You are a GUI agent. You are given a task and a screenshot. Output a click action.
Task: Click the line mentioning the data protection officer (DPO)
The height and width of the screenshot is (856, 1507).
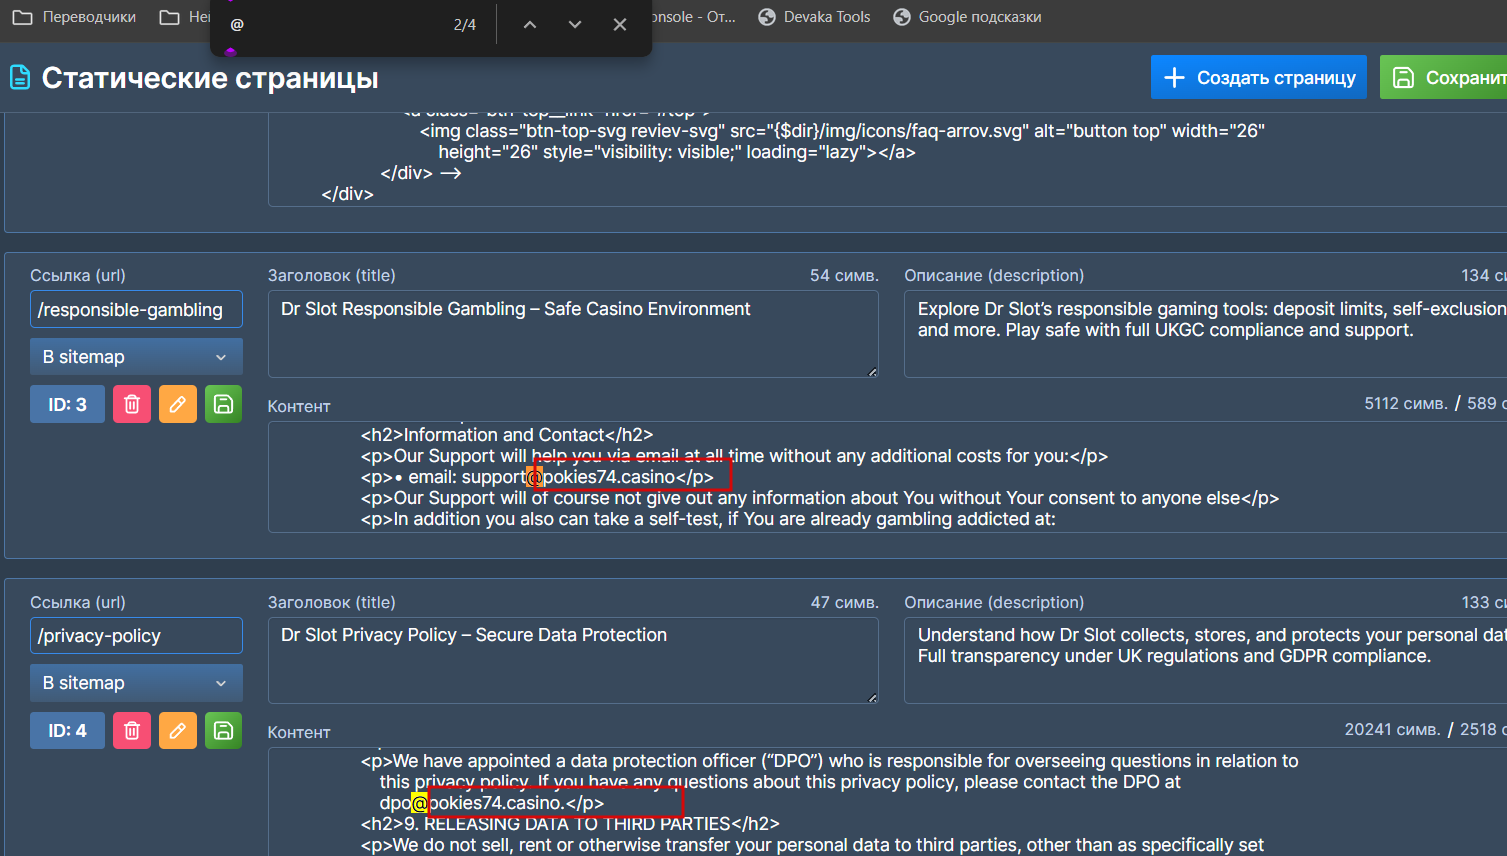[830, 761]
